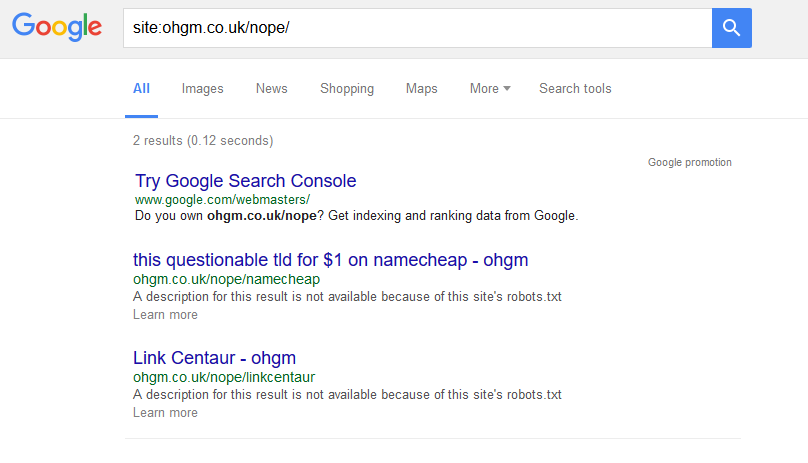Switch to the News tab
This screenshot has width=808, height=463.
coord(272,89)
